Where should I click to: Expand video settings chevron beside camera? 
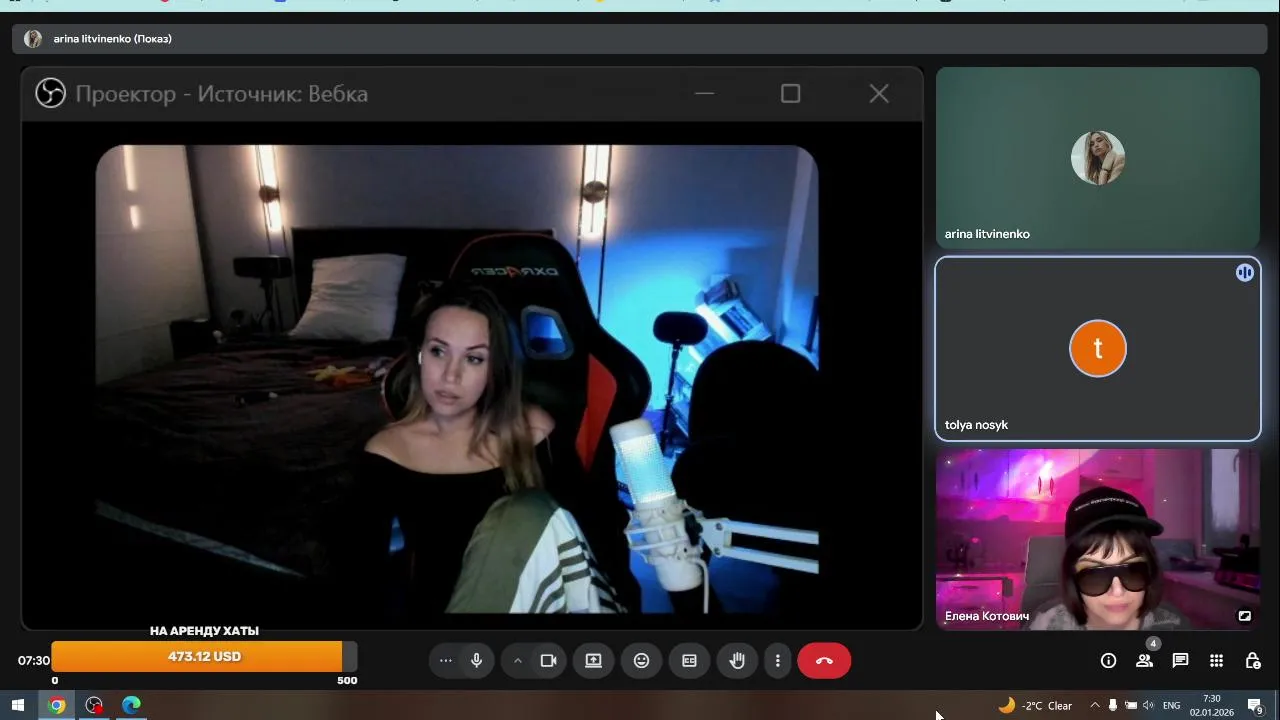point(518,661)
